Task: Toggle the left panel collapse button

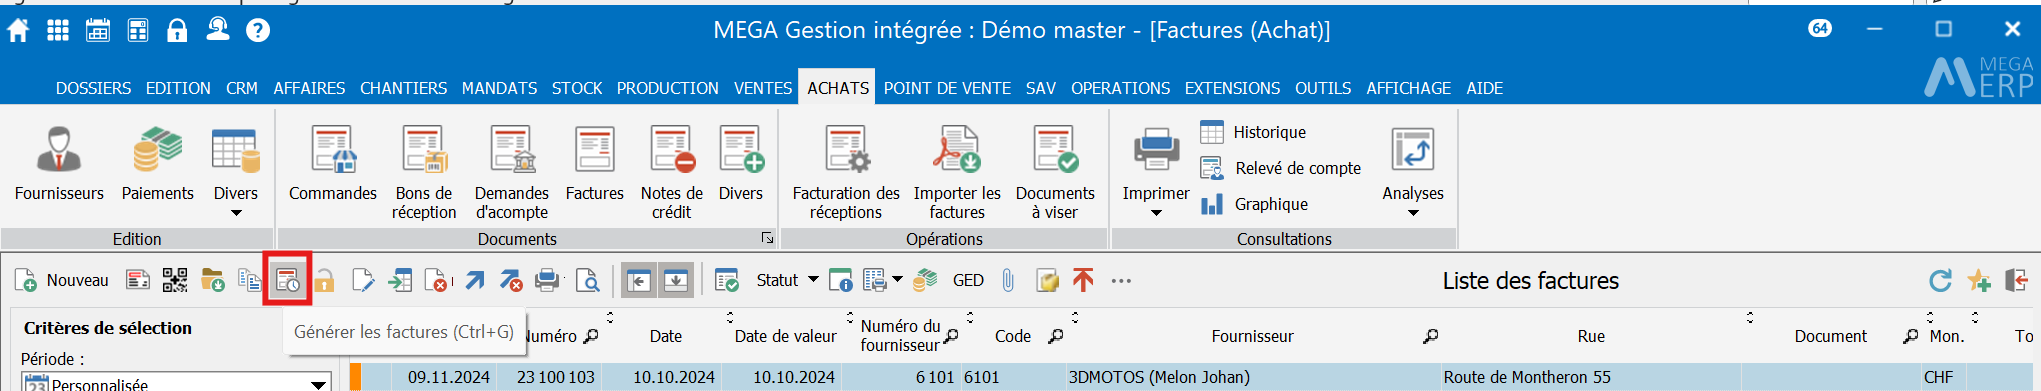Action: pyautogui.click(x=638, y=281)
